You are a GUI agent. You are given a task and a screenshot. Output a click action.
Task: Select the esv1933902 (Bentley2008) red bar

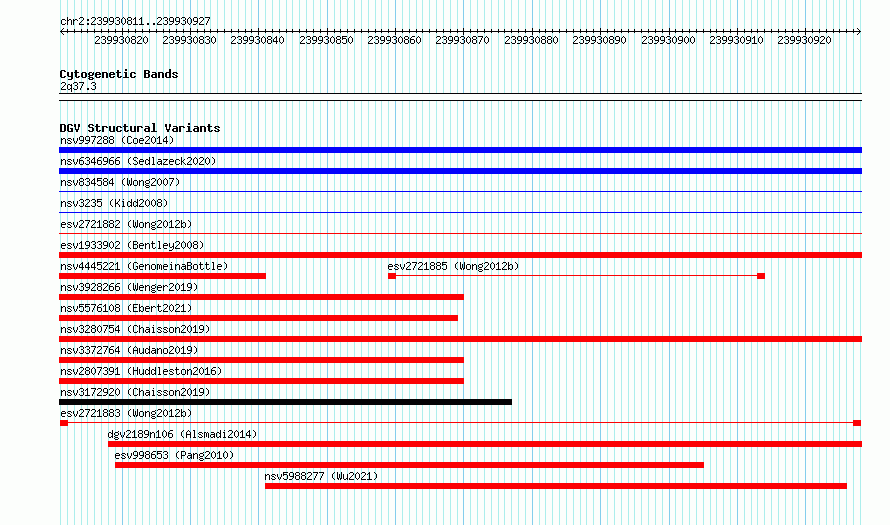pyautogui.click(x=460, y=255)
